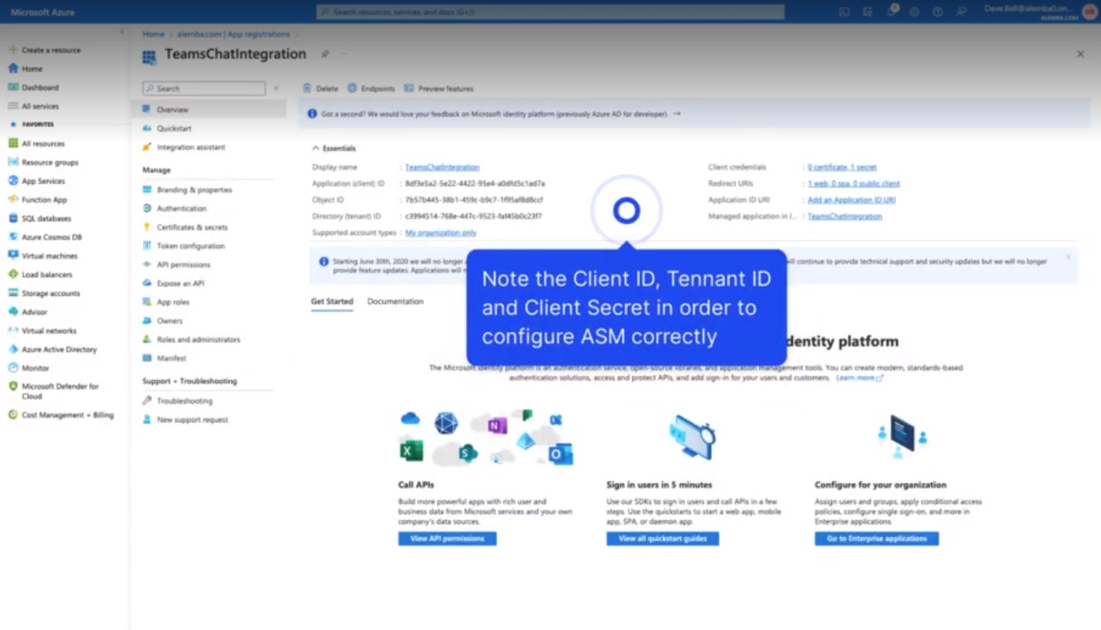Open the 0 certificate, 1 secret link
Viewport: 1101px width, 630px height.
point(842,167)
